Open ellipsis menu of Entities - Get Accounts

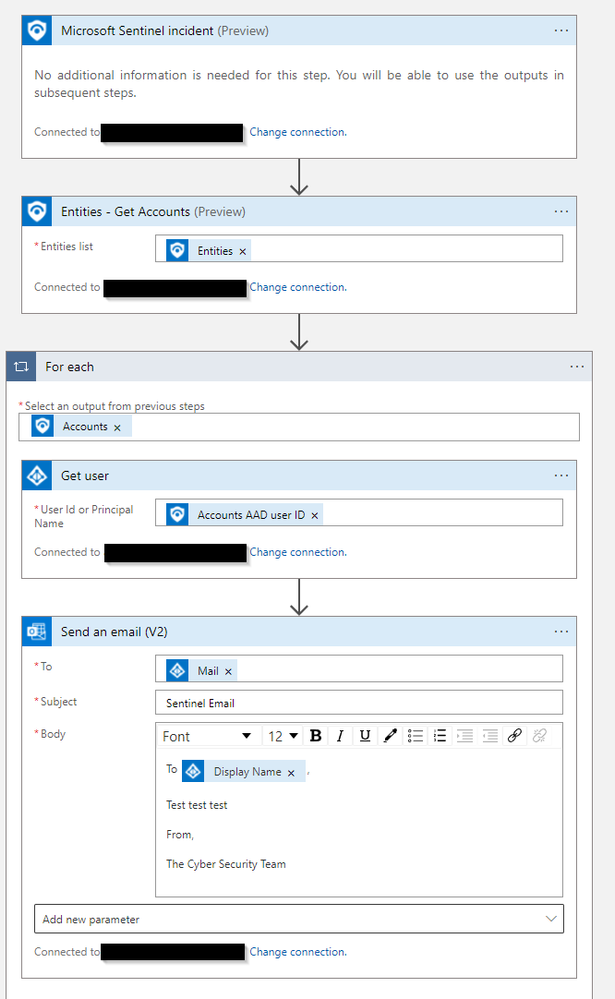[x=561, y=212]
